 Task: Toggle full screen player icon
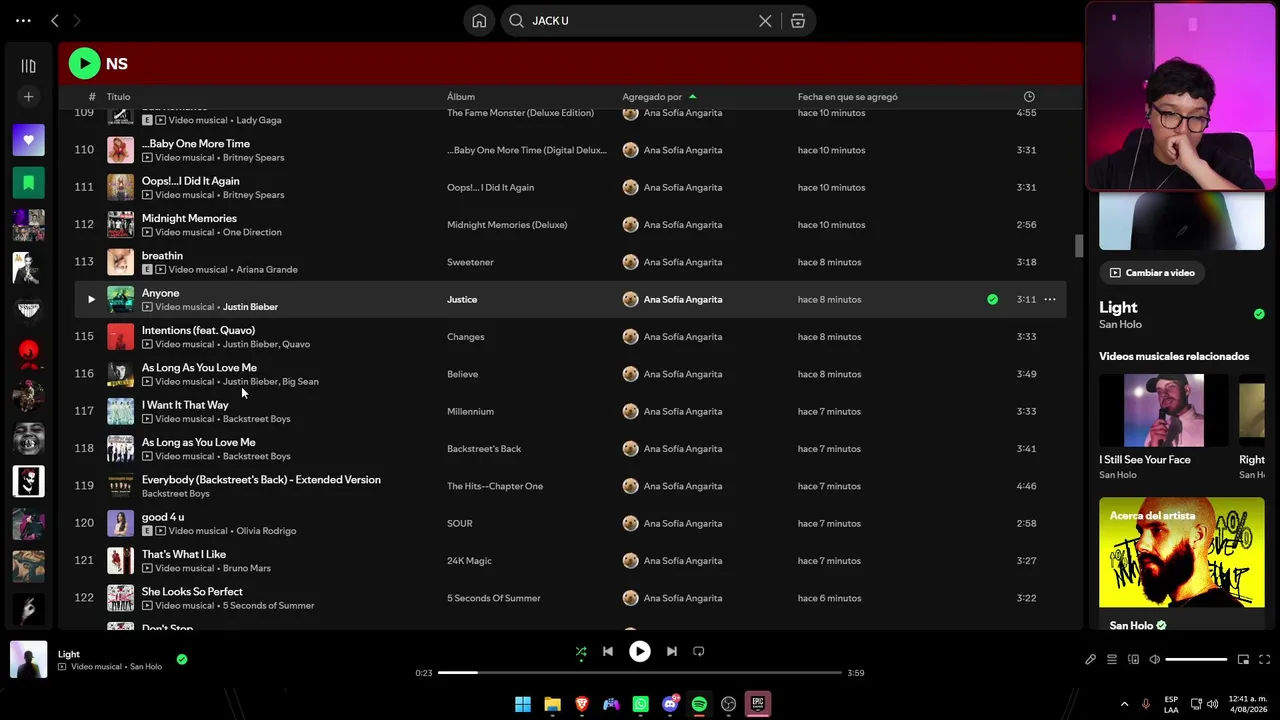[1264, 660]
